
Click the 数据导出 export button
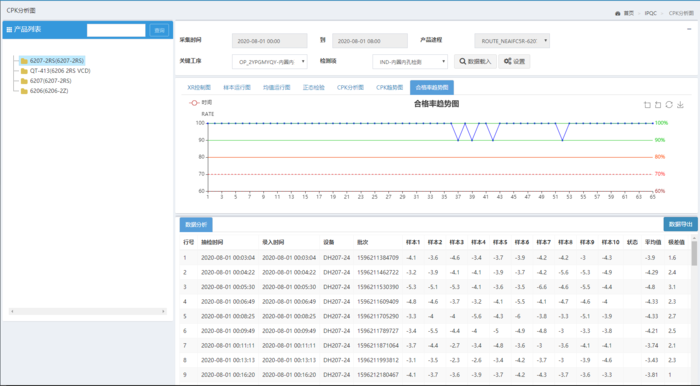(x=680, y=224)
